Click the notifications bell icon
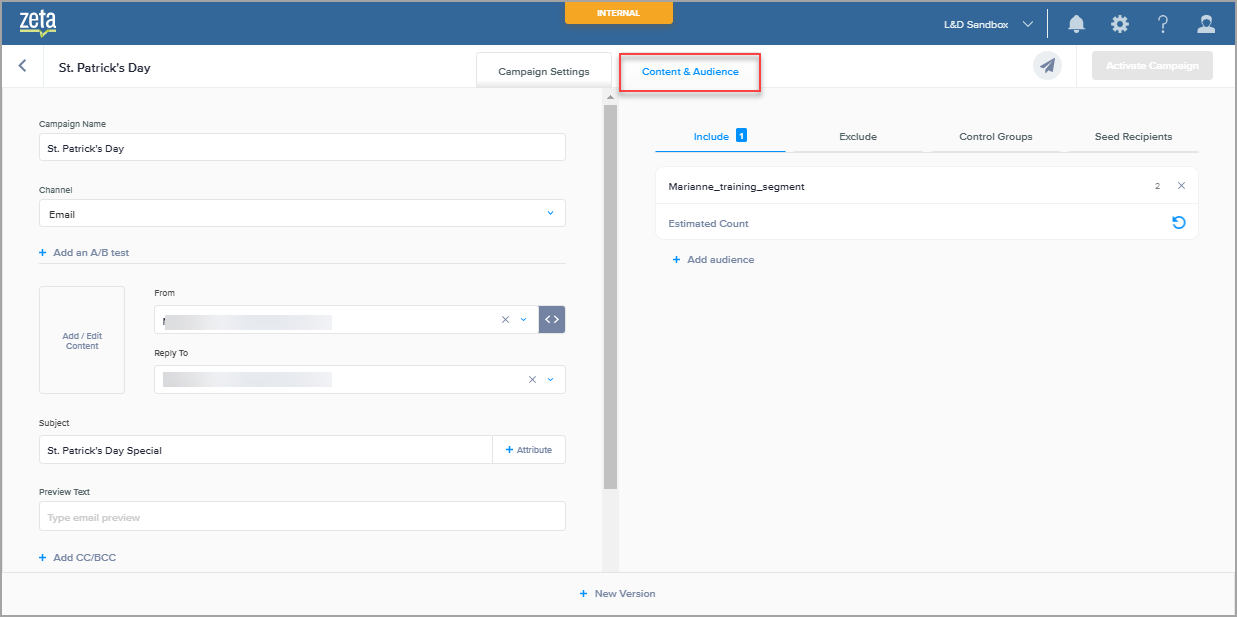Image resolution: width=1237 pixels, height=617 pixels. pyautogui.click(x=1077, y=24)
